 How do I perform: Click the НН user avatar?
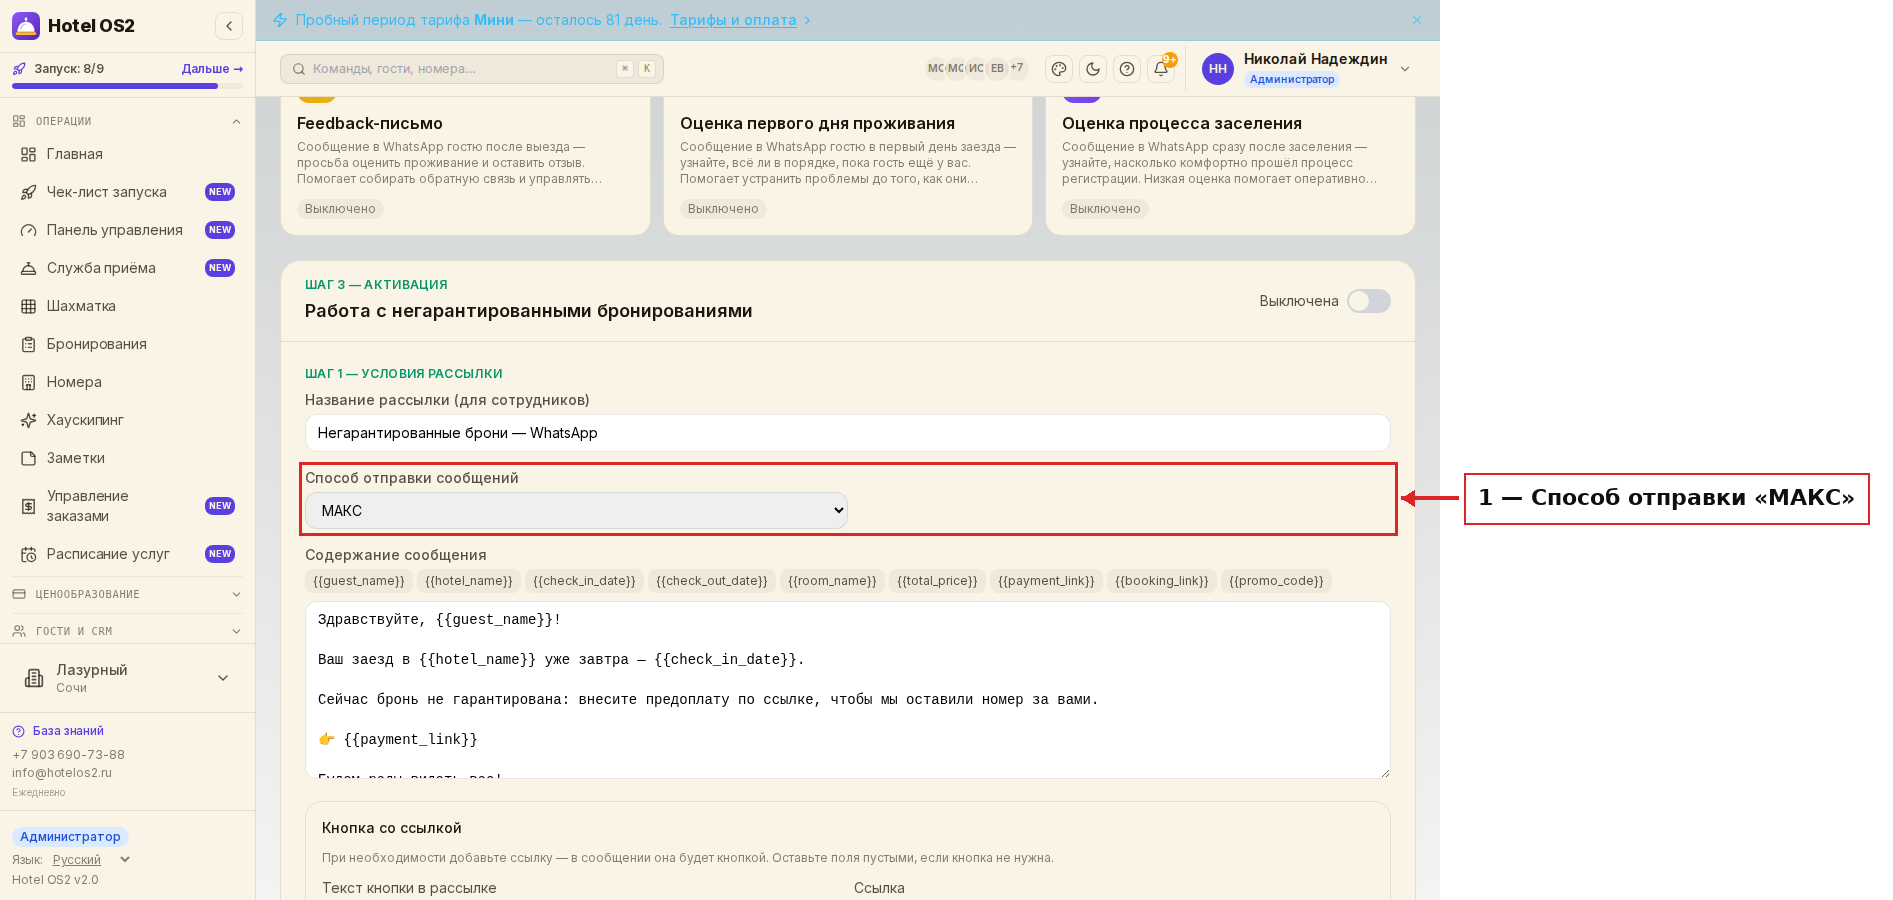(1218, 69)
